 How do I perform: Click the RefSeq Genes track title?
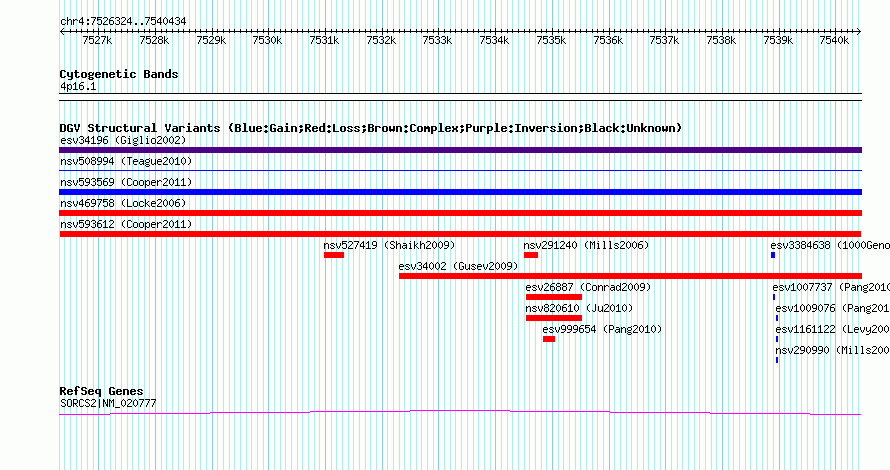(x=102, y=391)
